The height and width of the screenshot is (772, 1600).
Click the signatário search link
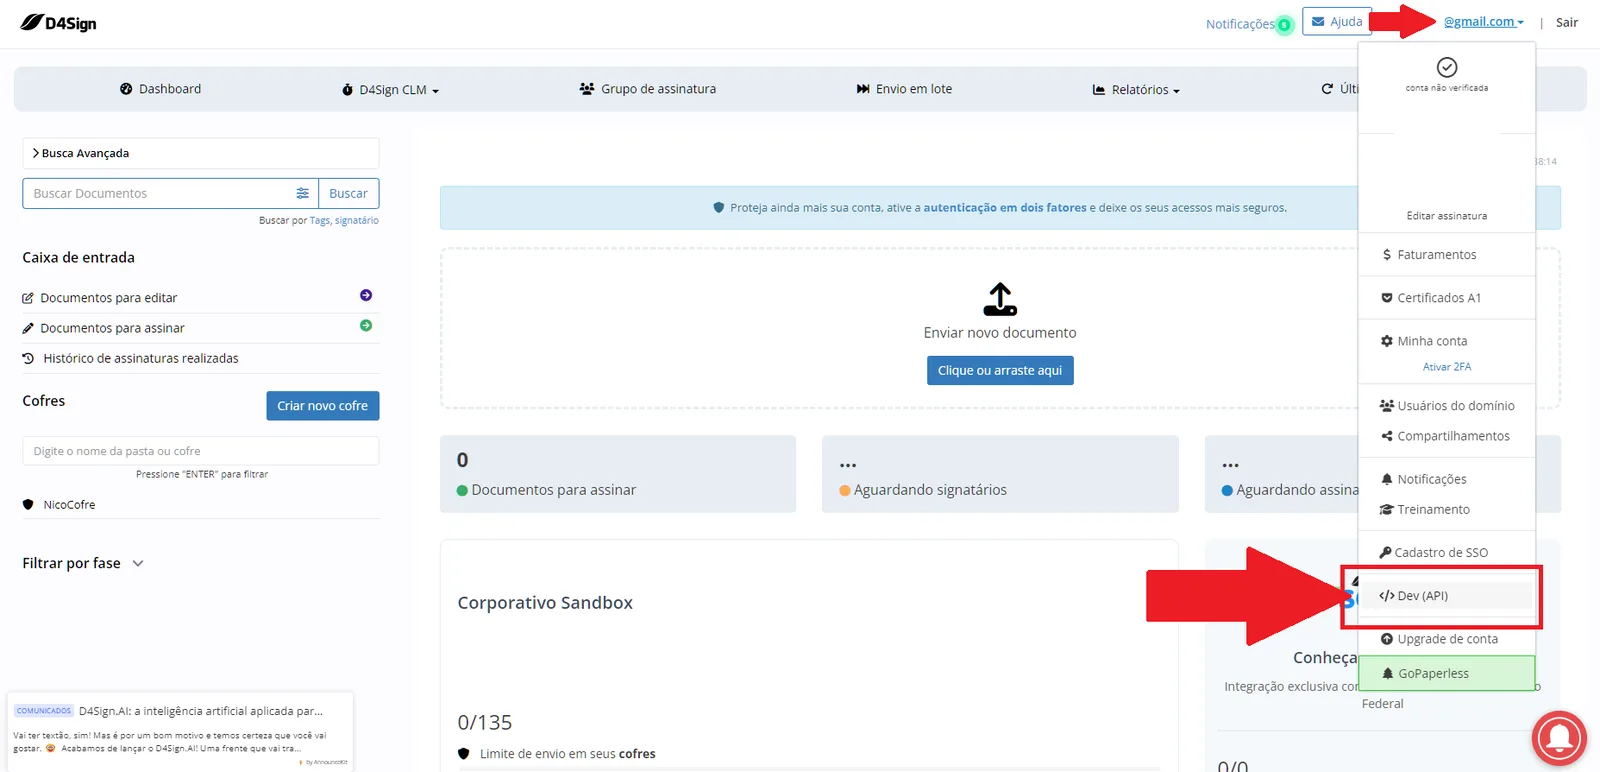pos(357,220)
